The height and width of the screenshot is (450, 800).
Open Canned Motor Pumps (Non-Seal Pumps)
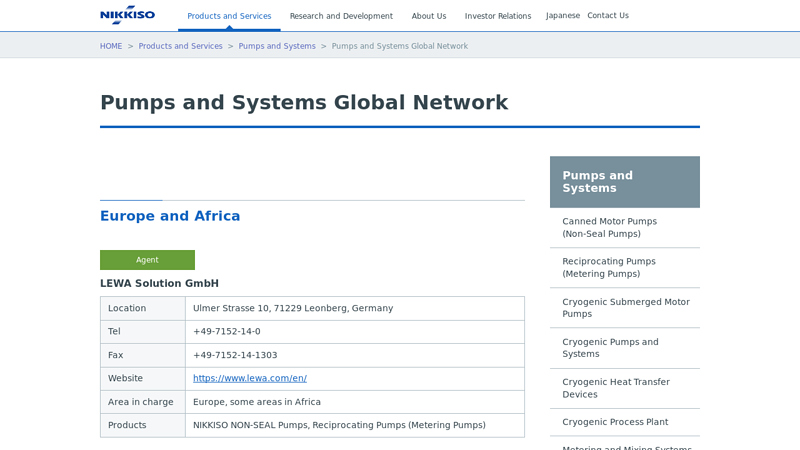(x=625, y=228)
